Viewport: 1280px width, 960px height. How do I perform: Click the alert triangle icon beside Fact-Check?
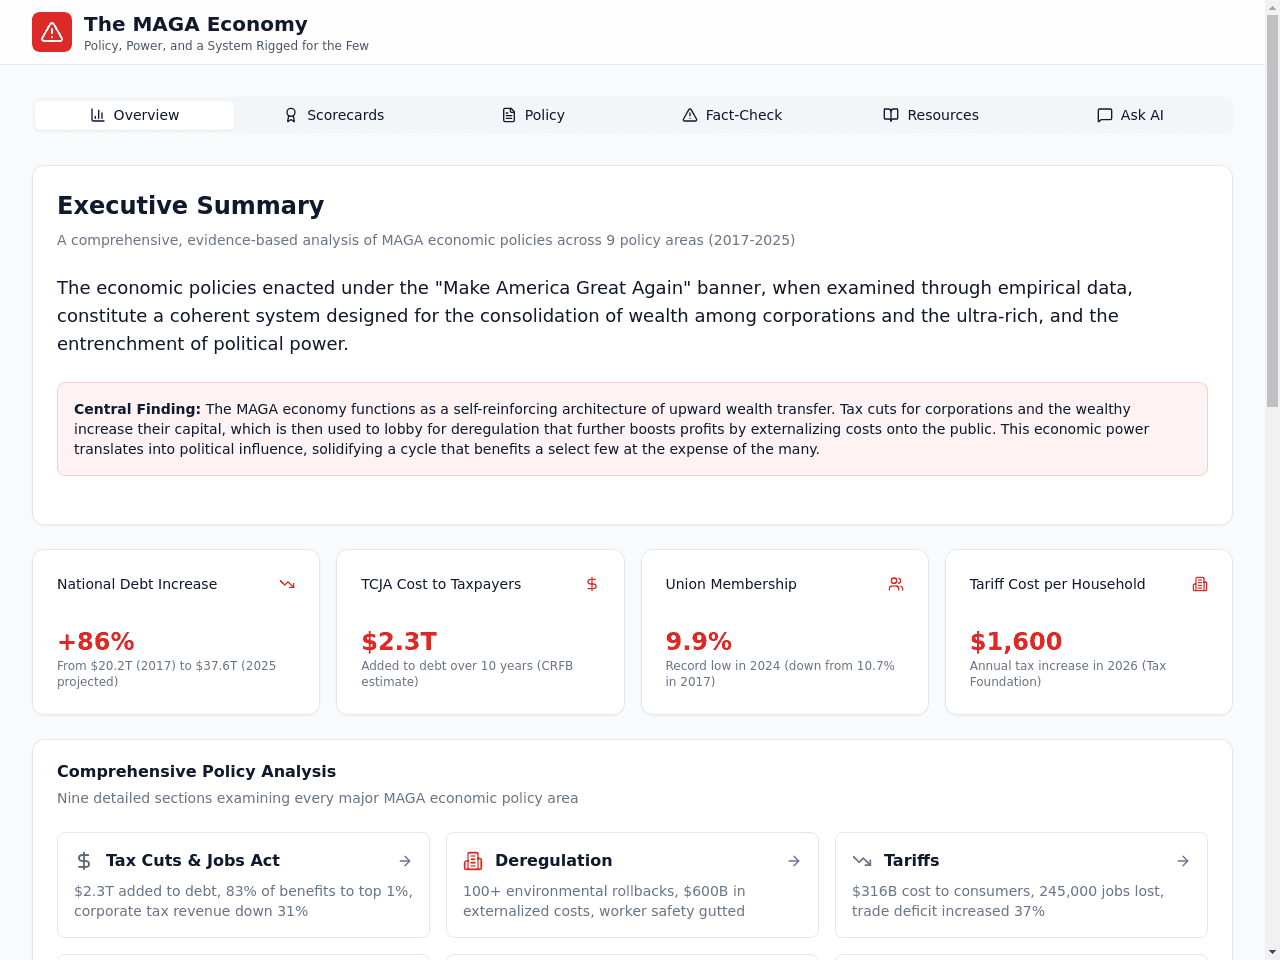(x=690, y=115)
